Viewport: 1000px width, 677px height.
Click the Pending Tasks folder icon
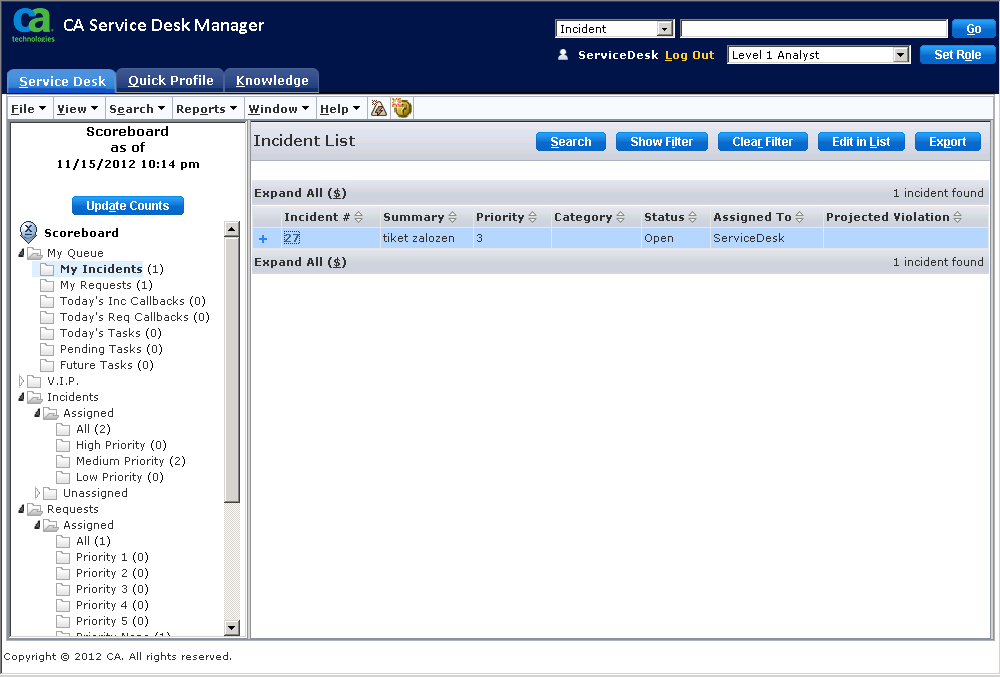tap(47, 349)
